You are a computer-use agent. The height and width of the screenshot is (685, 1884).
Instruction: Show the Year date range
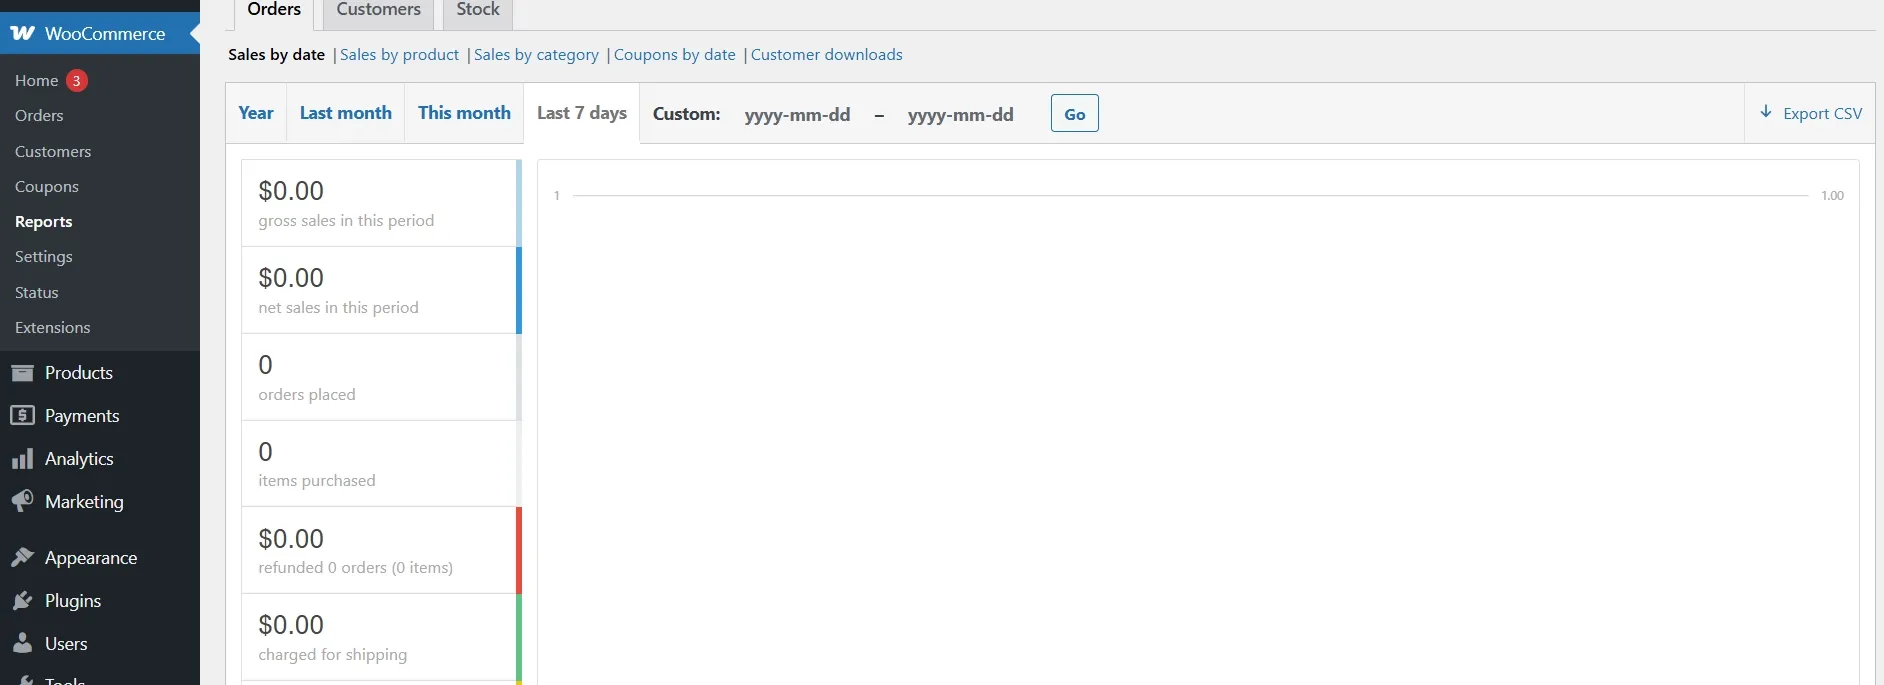click(x=256, y=113)
